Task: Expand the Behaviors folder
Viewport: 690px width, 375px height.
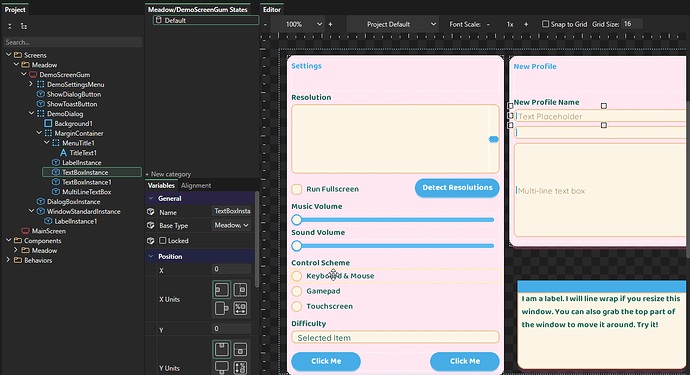Action: click(8, 260)
